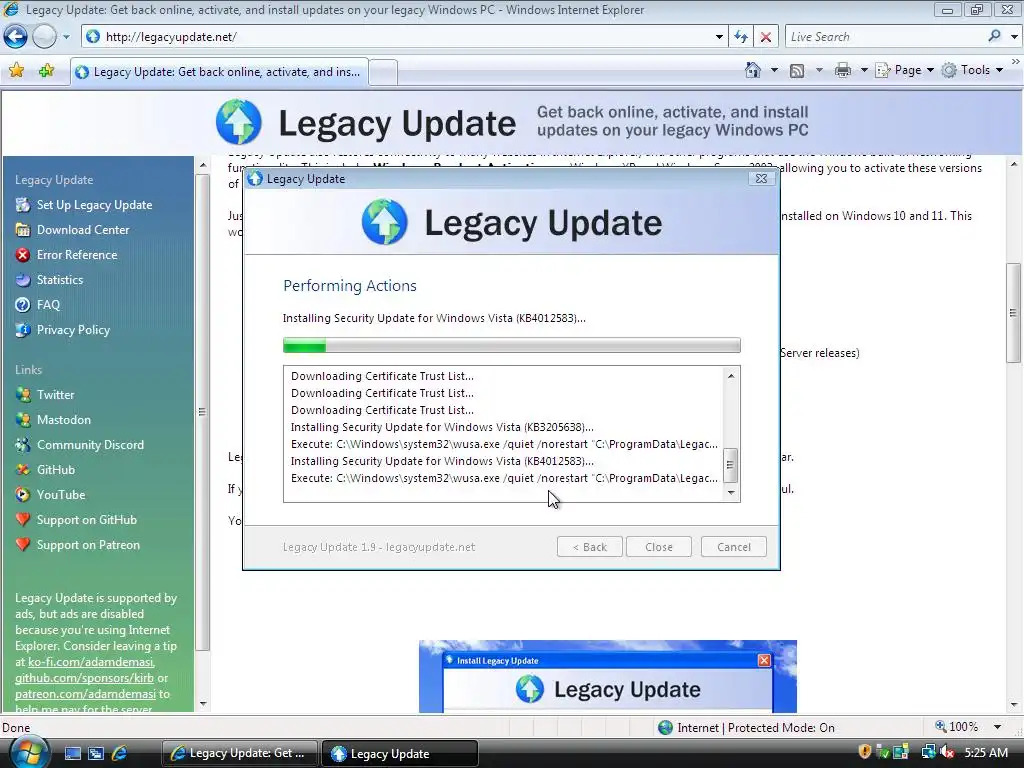Viewport: 1024px width, 768px height.
Task: Expand the address bar history dropdown
Action: 719,37
